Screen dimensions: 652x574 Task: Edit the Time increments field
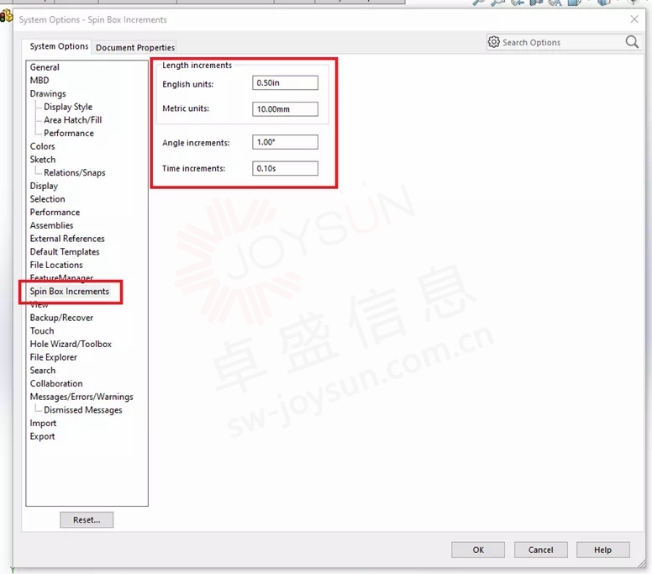285,168
